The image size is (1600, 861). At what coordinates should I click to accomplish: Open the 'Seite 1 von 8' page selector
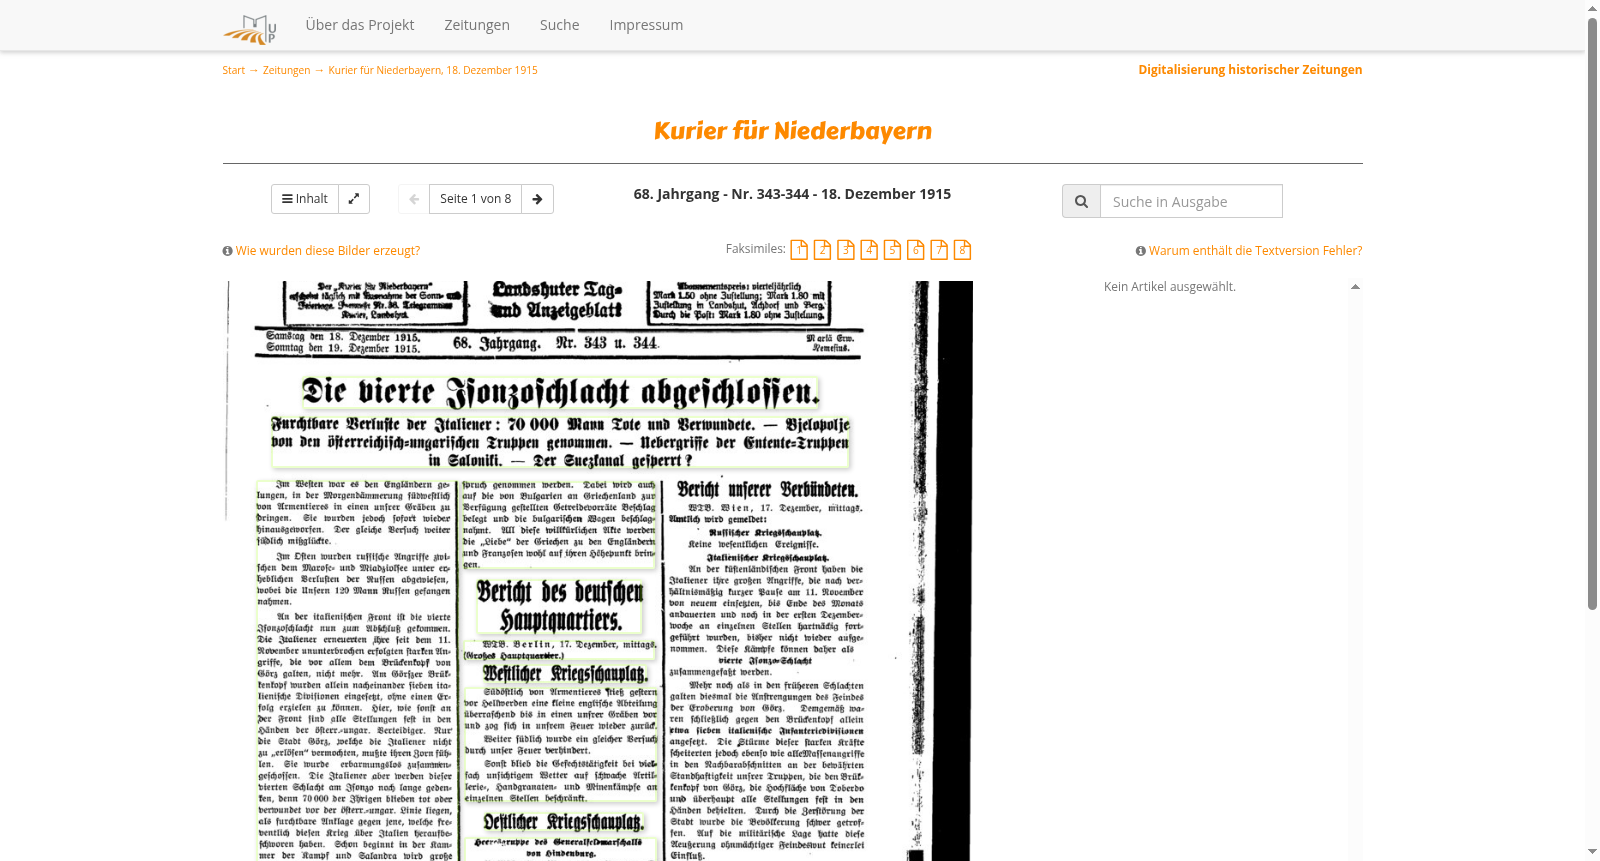[476, 199]
